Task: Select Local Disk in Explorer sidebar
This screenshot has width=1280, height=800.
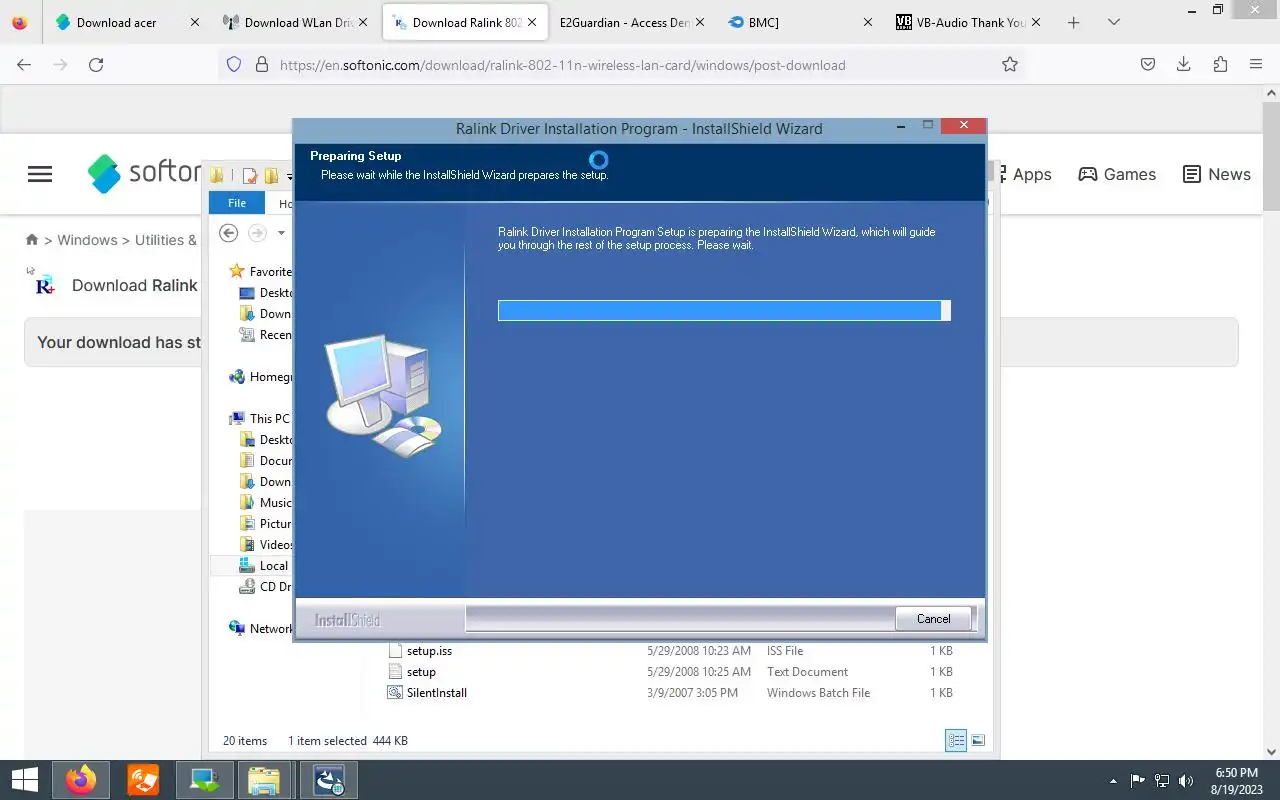Action: pyautogui.click(x=264, y=566)
